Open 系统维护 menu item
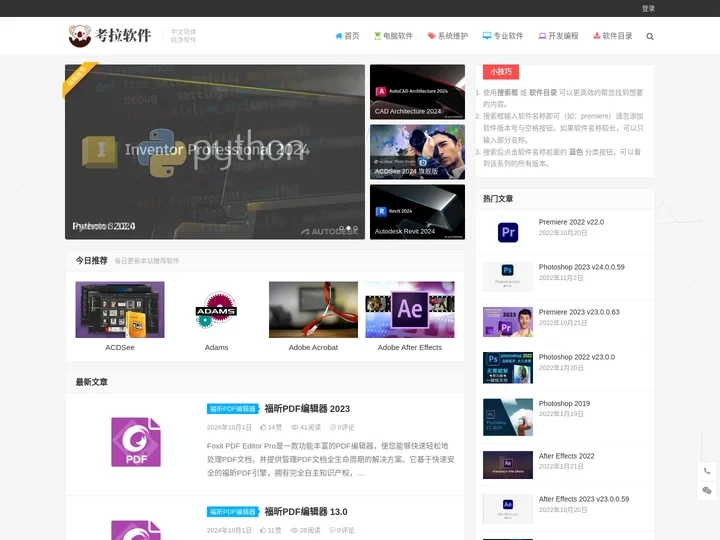720x540 pixels. coord(448,36)
